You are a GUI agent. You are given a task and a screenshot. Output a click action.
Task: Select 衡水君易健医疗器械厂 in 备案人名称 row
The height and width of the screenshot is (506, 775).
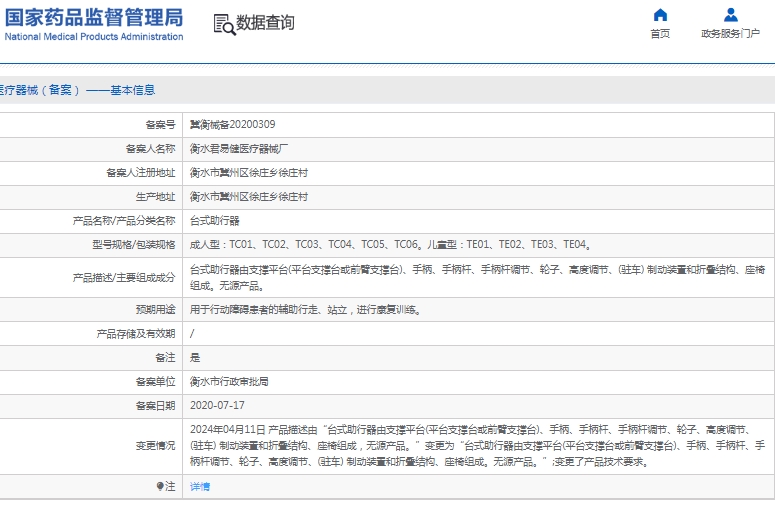[x=239, y=149]
